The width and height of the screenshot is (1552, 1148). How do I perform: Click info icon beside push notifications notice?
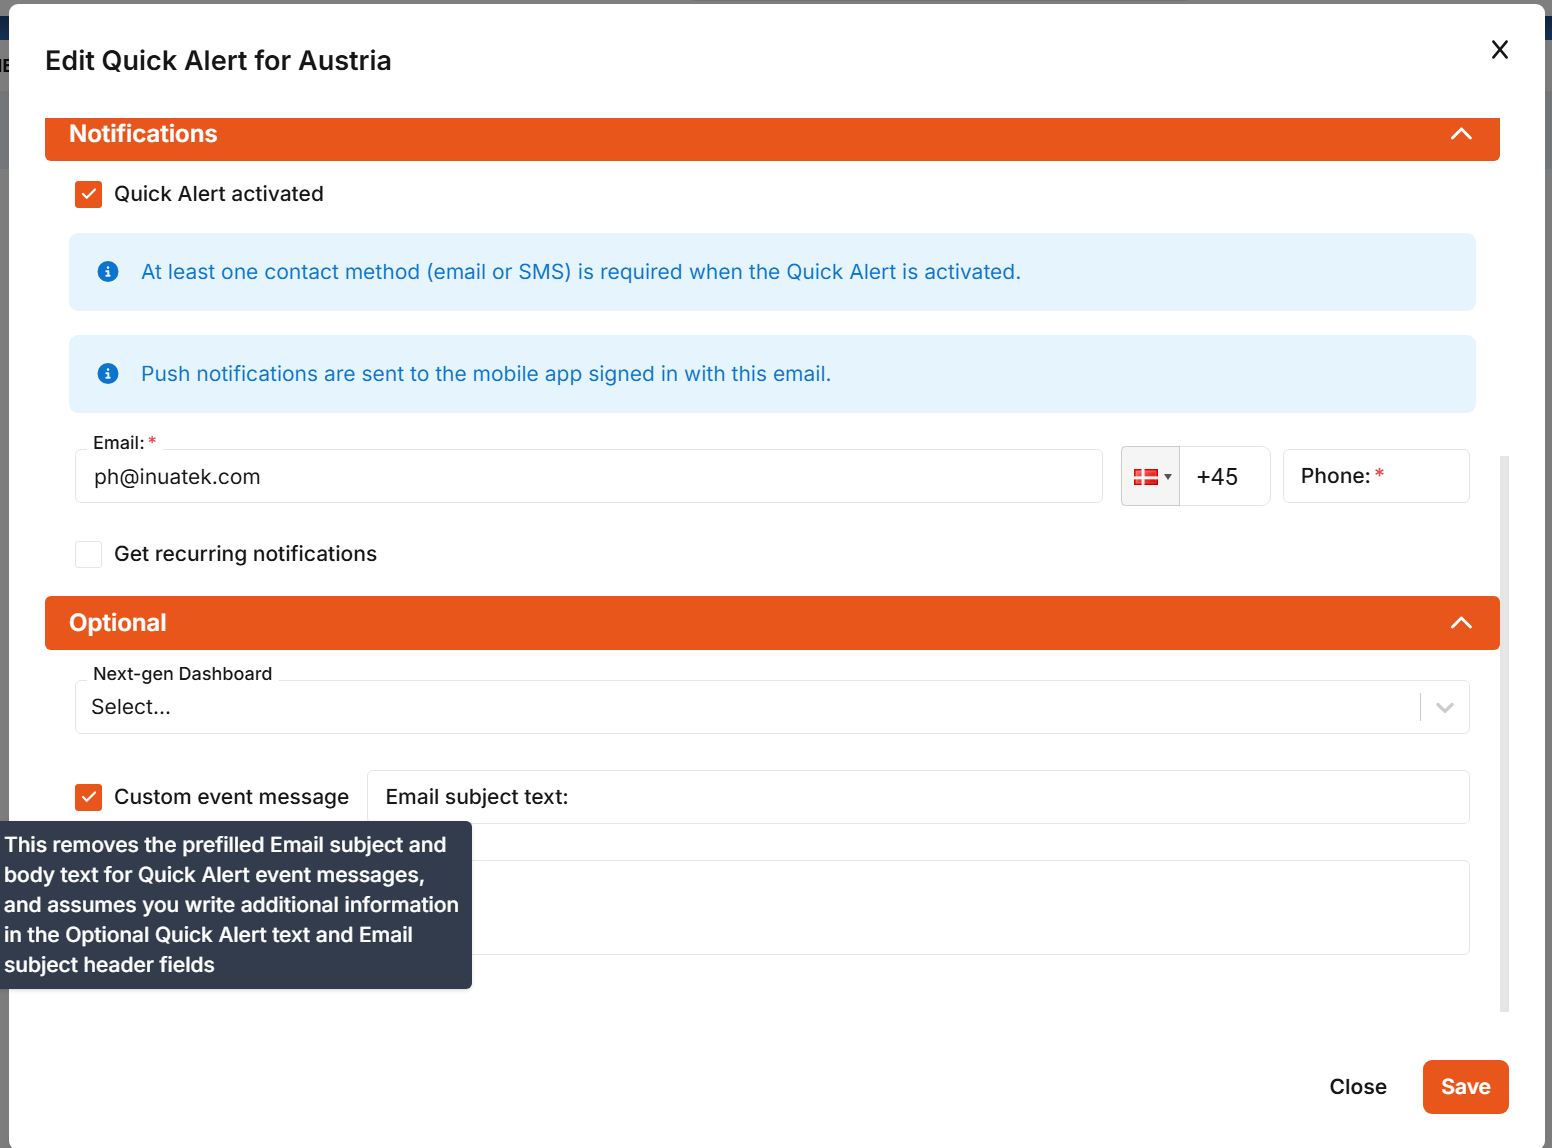(x=108, y=374)
